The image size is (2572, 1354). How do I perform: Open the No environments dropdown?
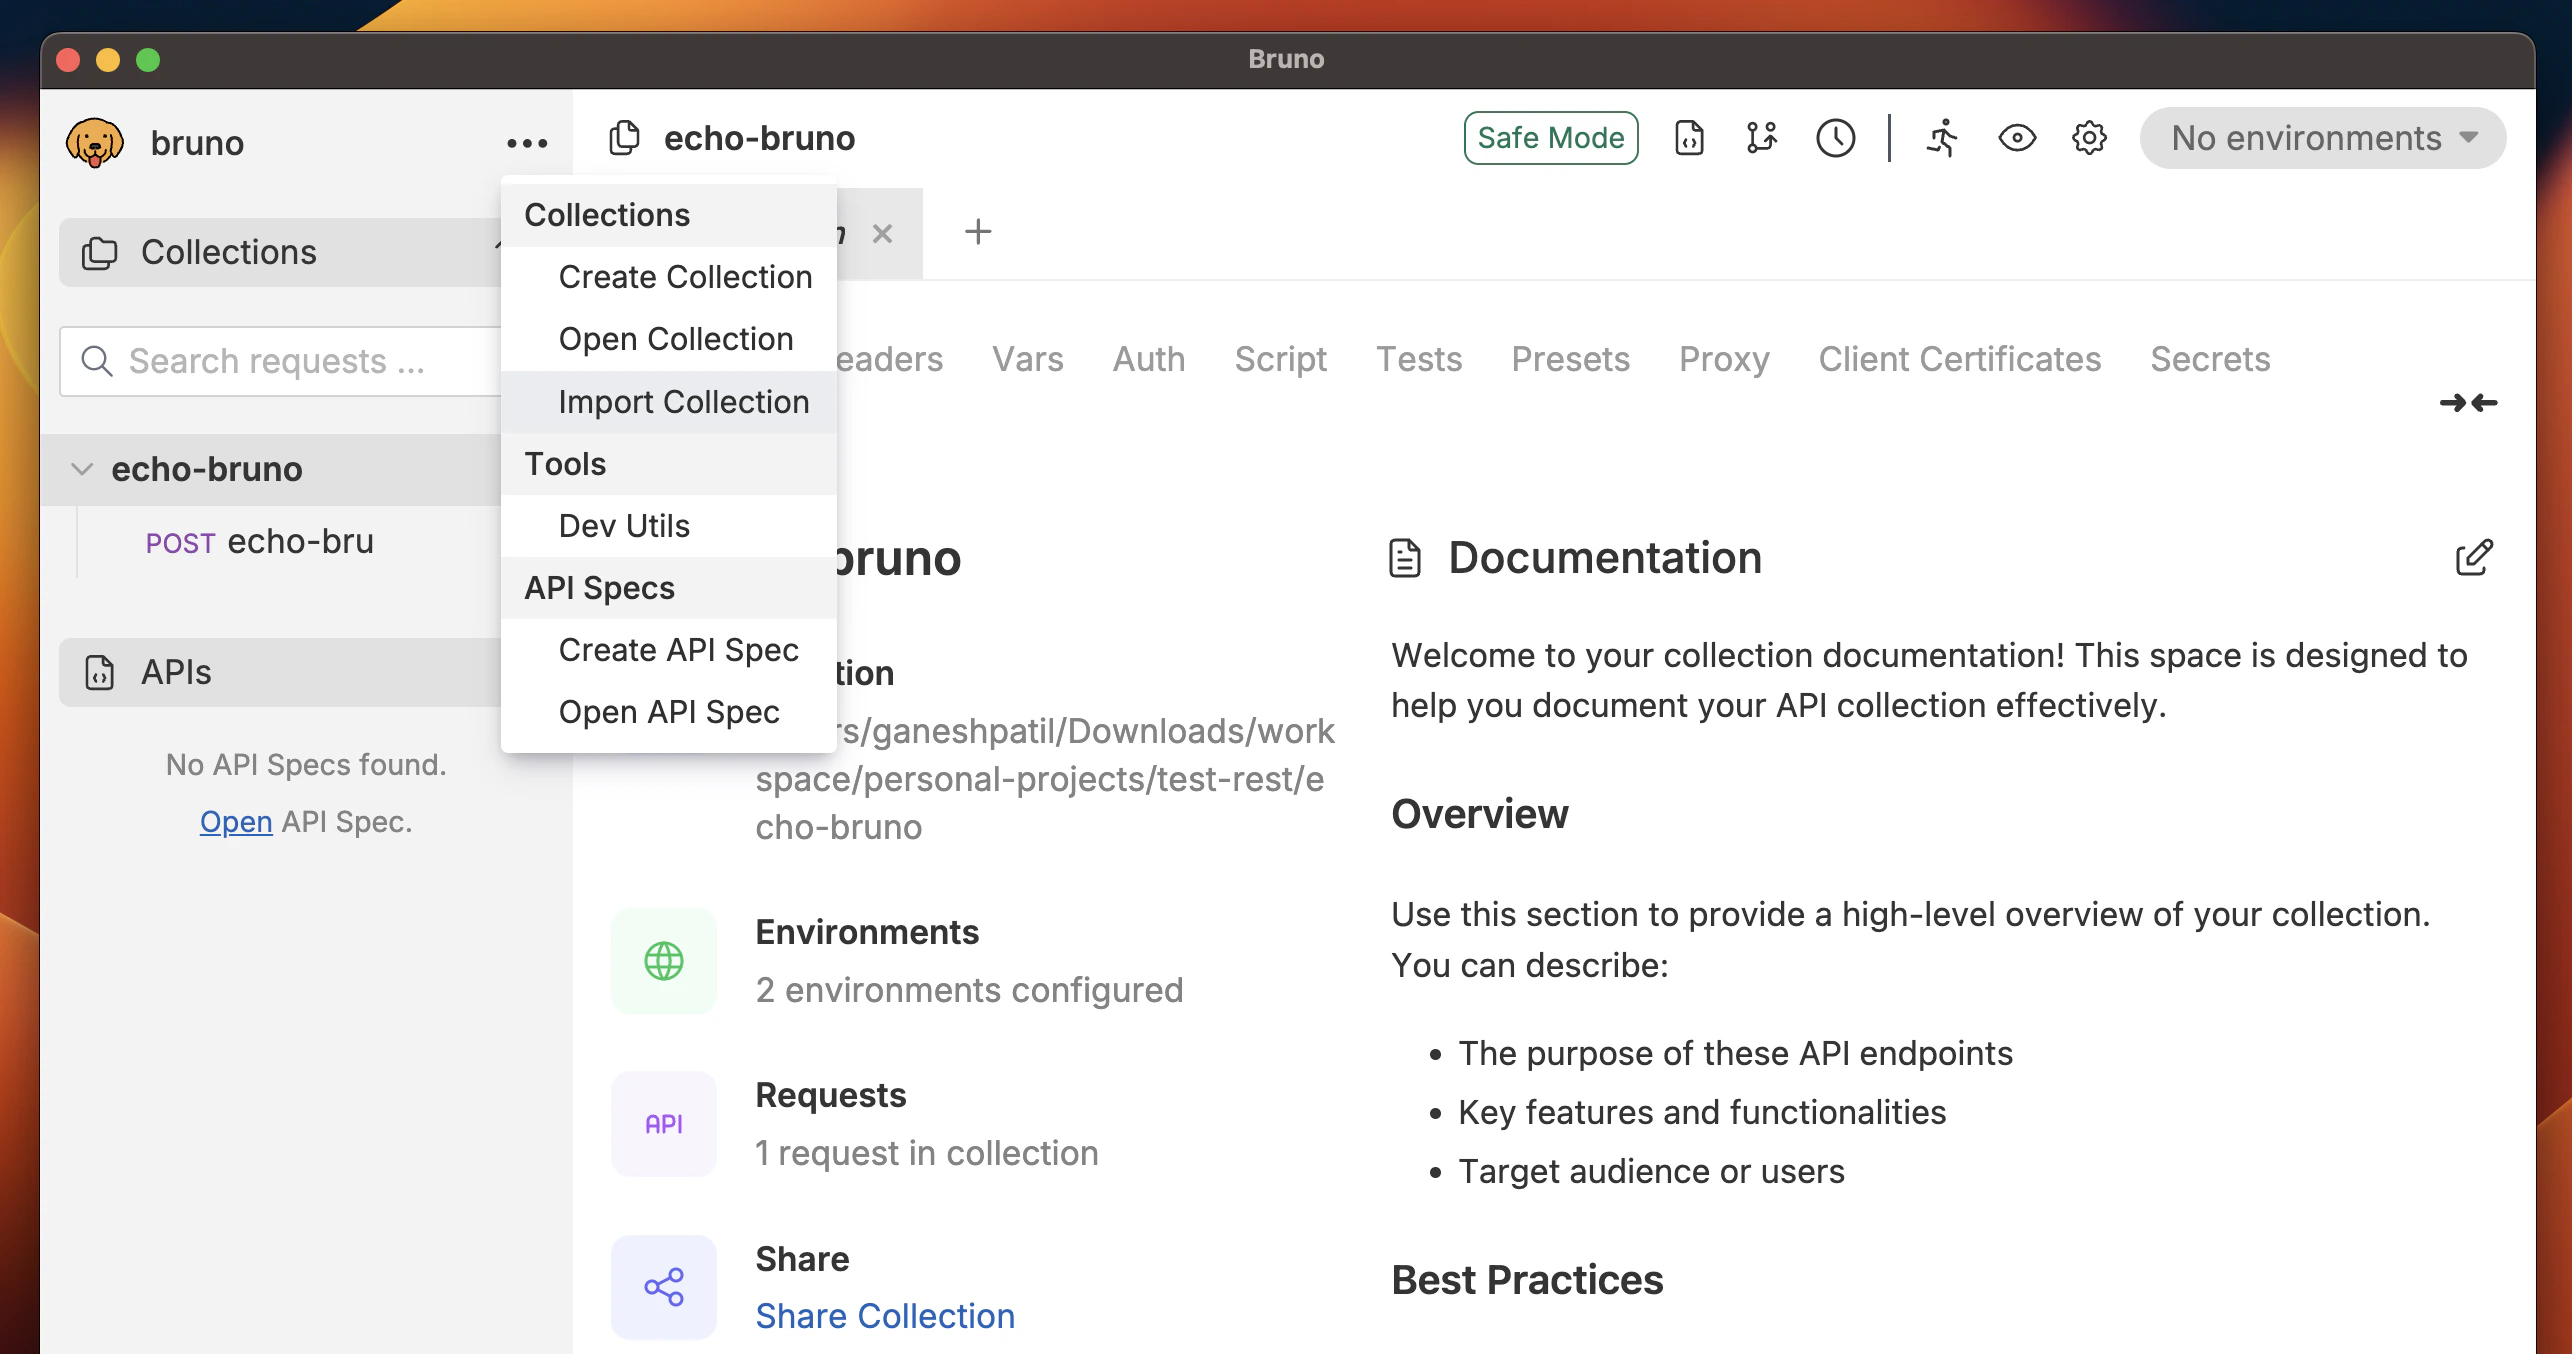2322,138
